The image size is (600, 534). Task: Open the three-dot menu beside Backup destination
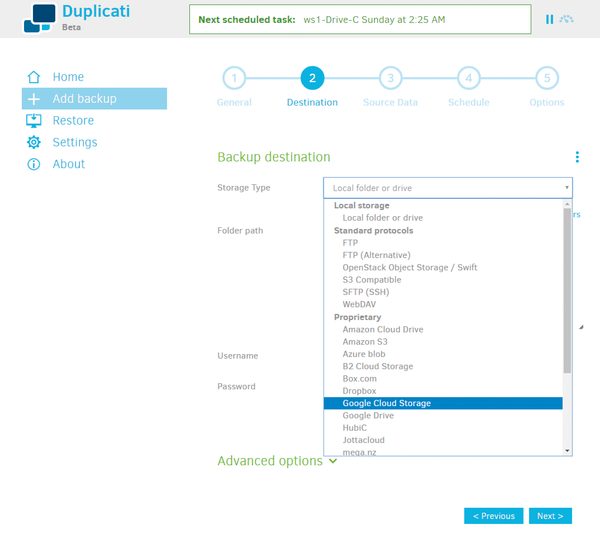(577, 157)
